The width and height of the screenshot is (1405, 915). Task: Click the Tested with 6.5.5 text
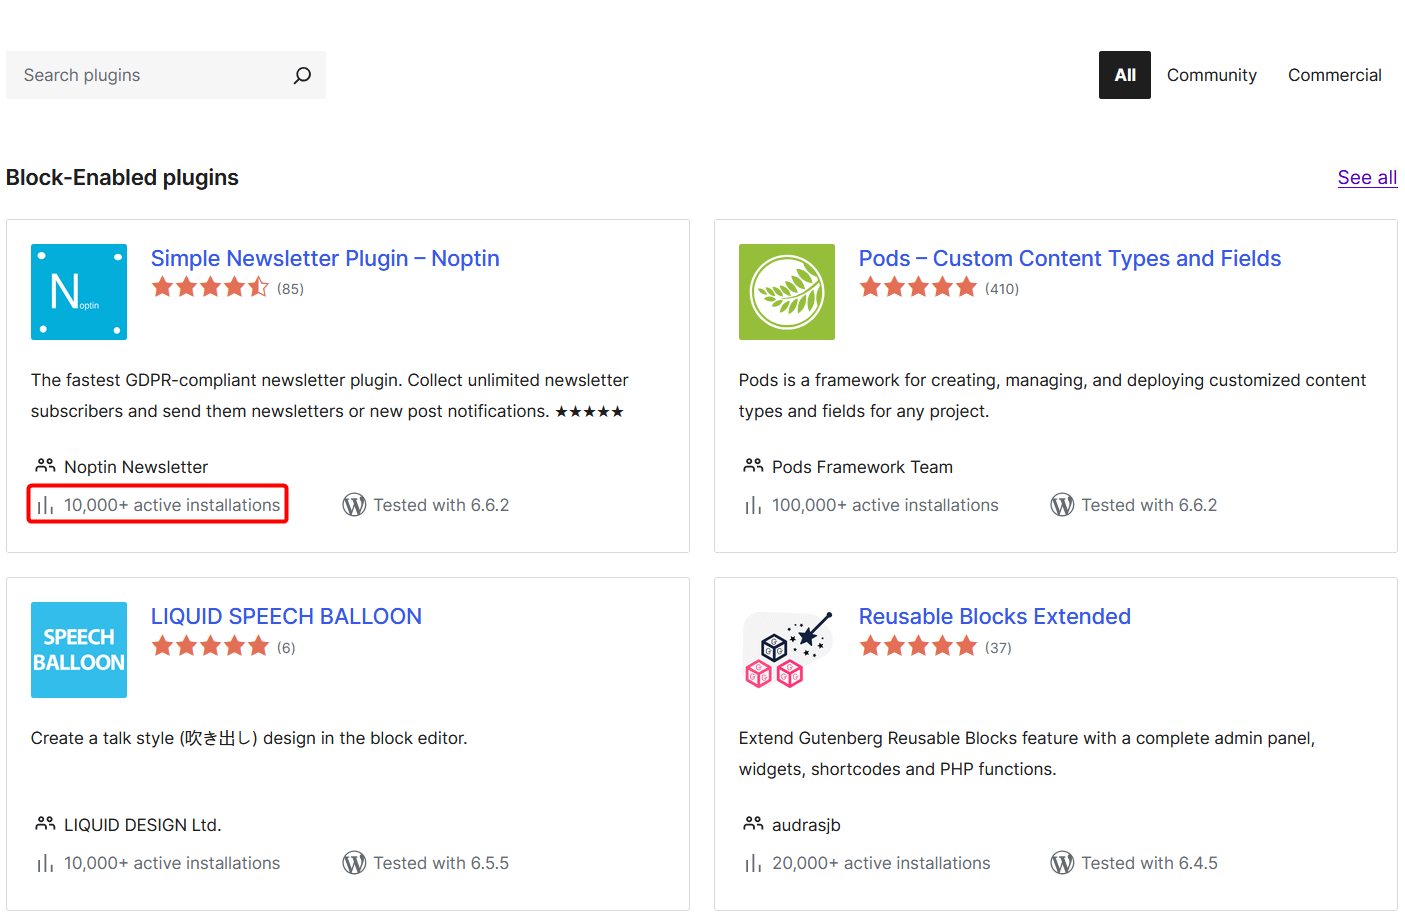pos(441,863)
